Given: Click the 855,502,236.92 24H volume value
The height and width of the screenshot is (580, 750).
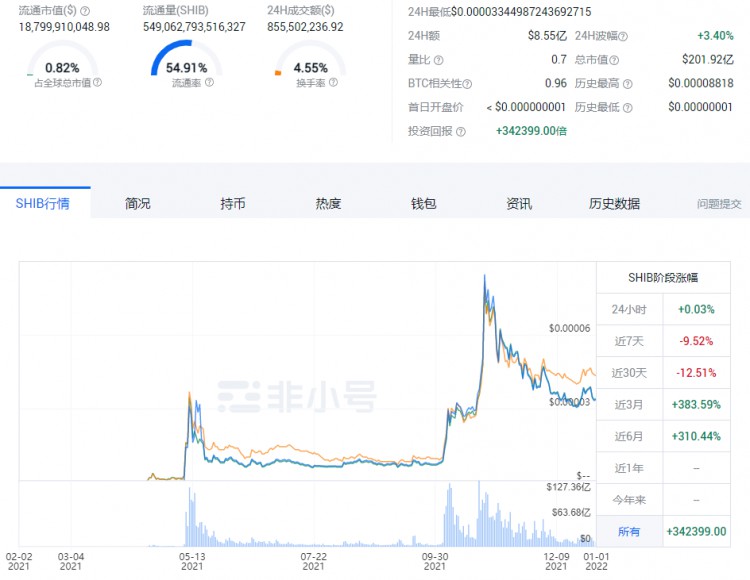Looking at the screenshot, I should (x=305, y=27).
